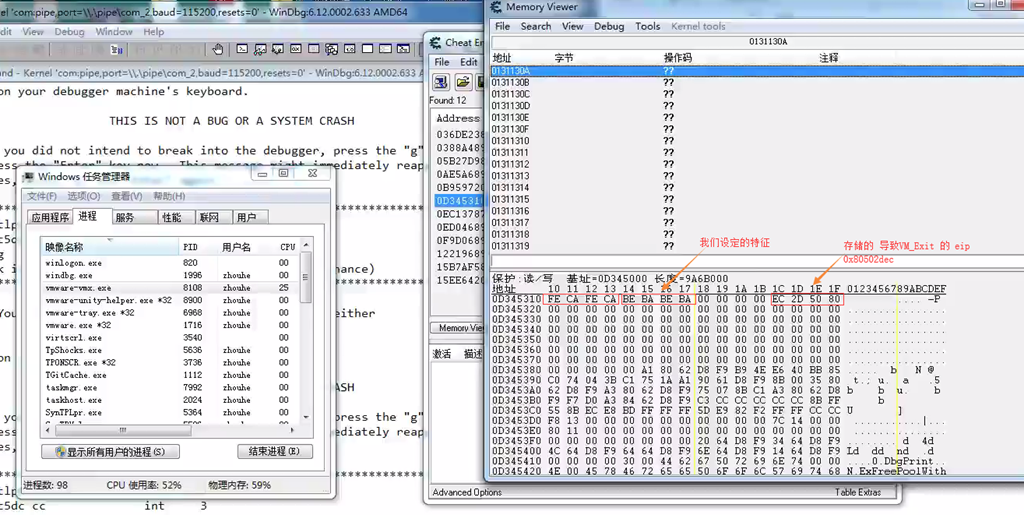Screen dimensions: 1024x515
Task: Open WinDbg Window menu
Action: [114, 31]
